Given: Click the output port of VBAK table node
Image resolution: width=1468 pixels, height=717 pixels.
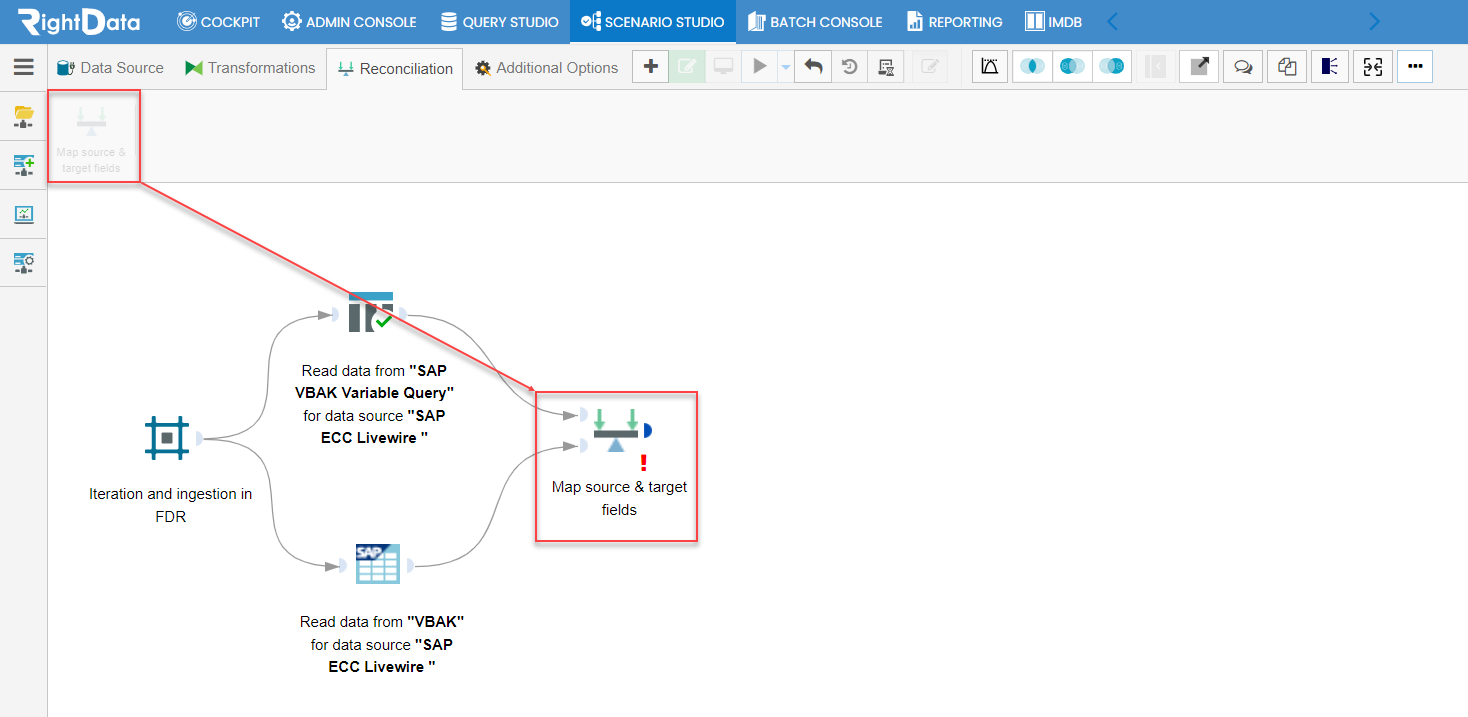Looking at the screenshot, I should [409, 565].
